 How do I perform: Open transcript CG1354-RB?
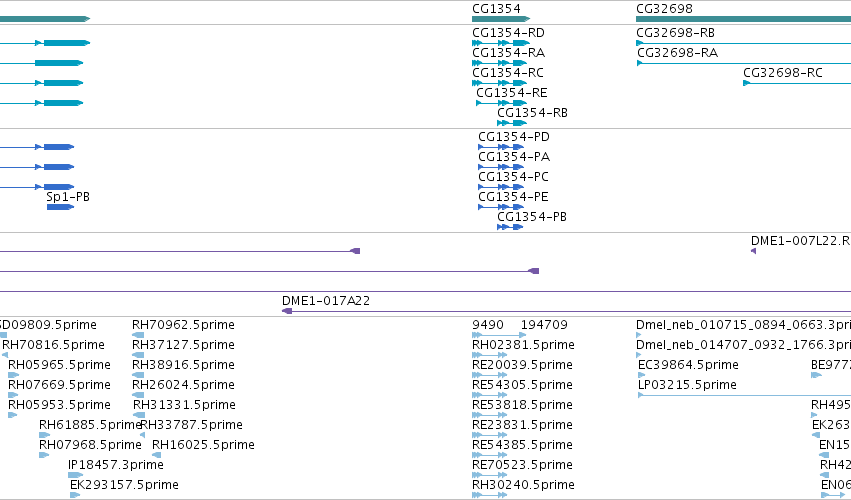[532, 113]
